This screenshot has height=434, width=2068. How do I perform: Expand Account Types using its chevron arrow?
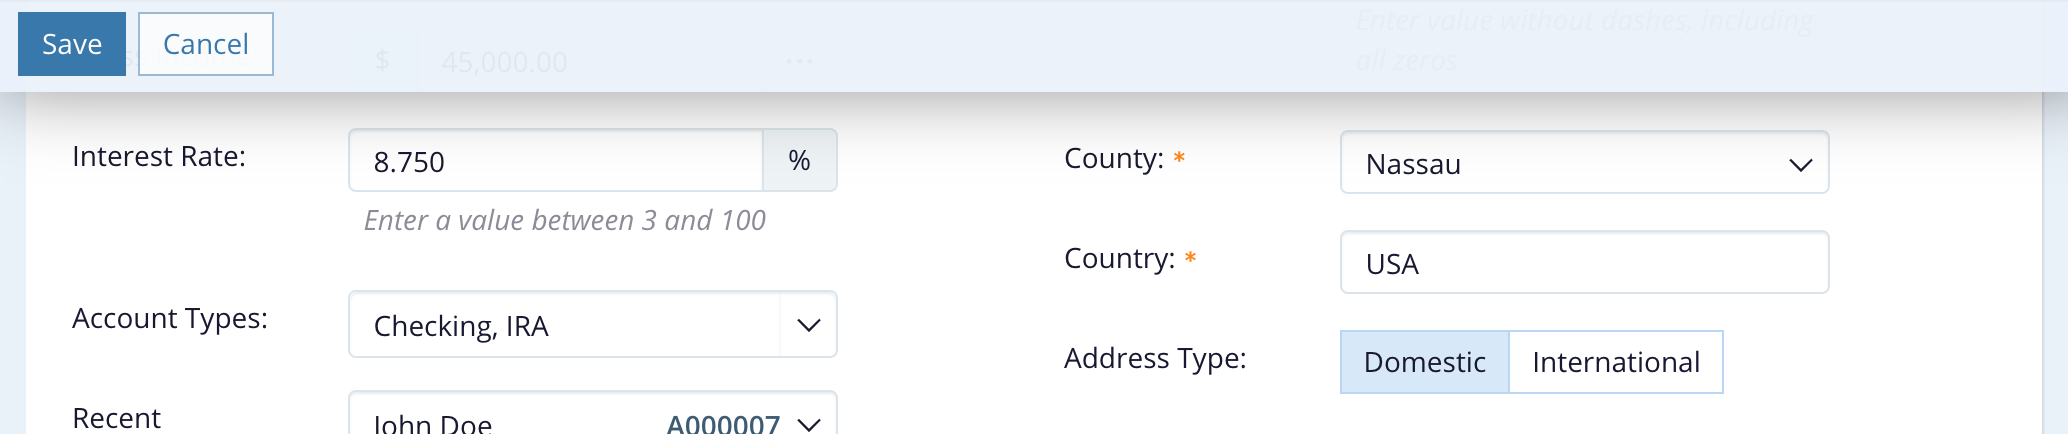808,325
